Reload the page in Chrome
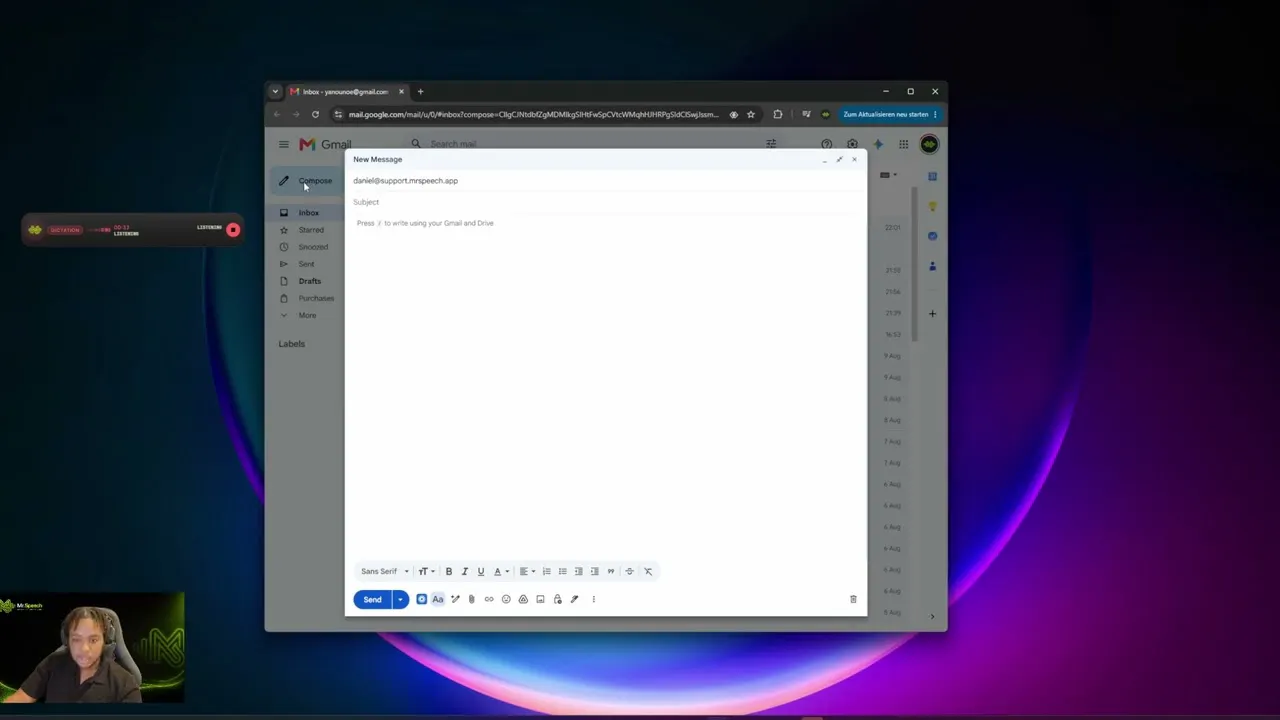The height and width of the screenshot is (720, 1280). click(x=315, y=114)
